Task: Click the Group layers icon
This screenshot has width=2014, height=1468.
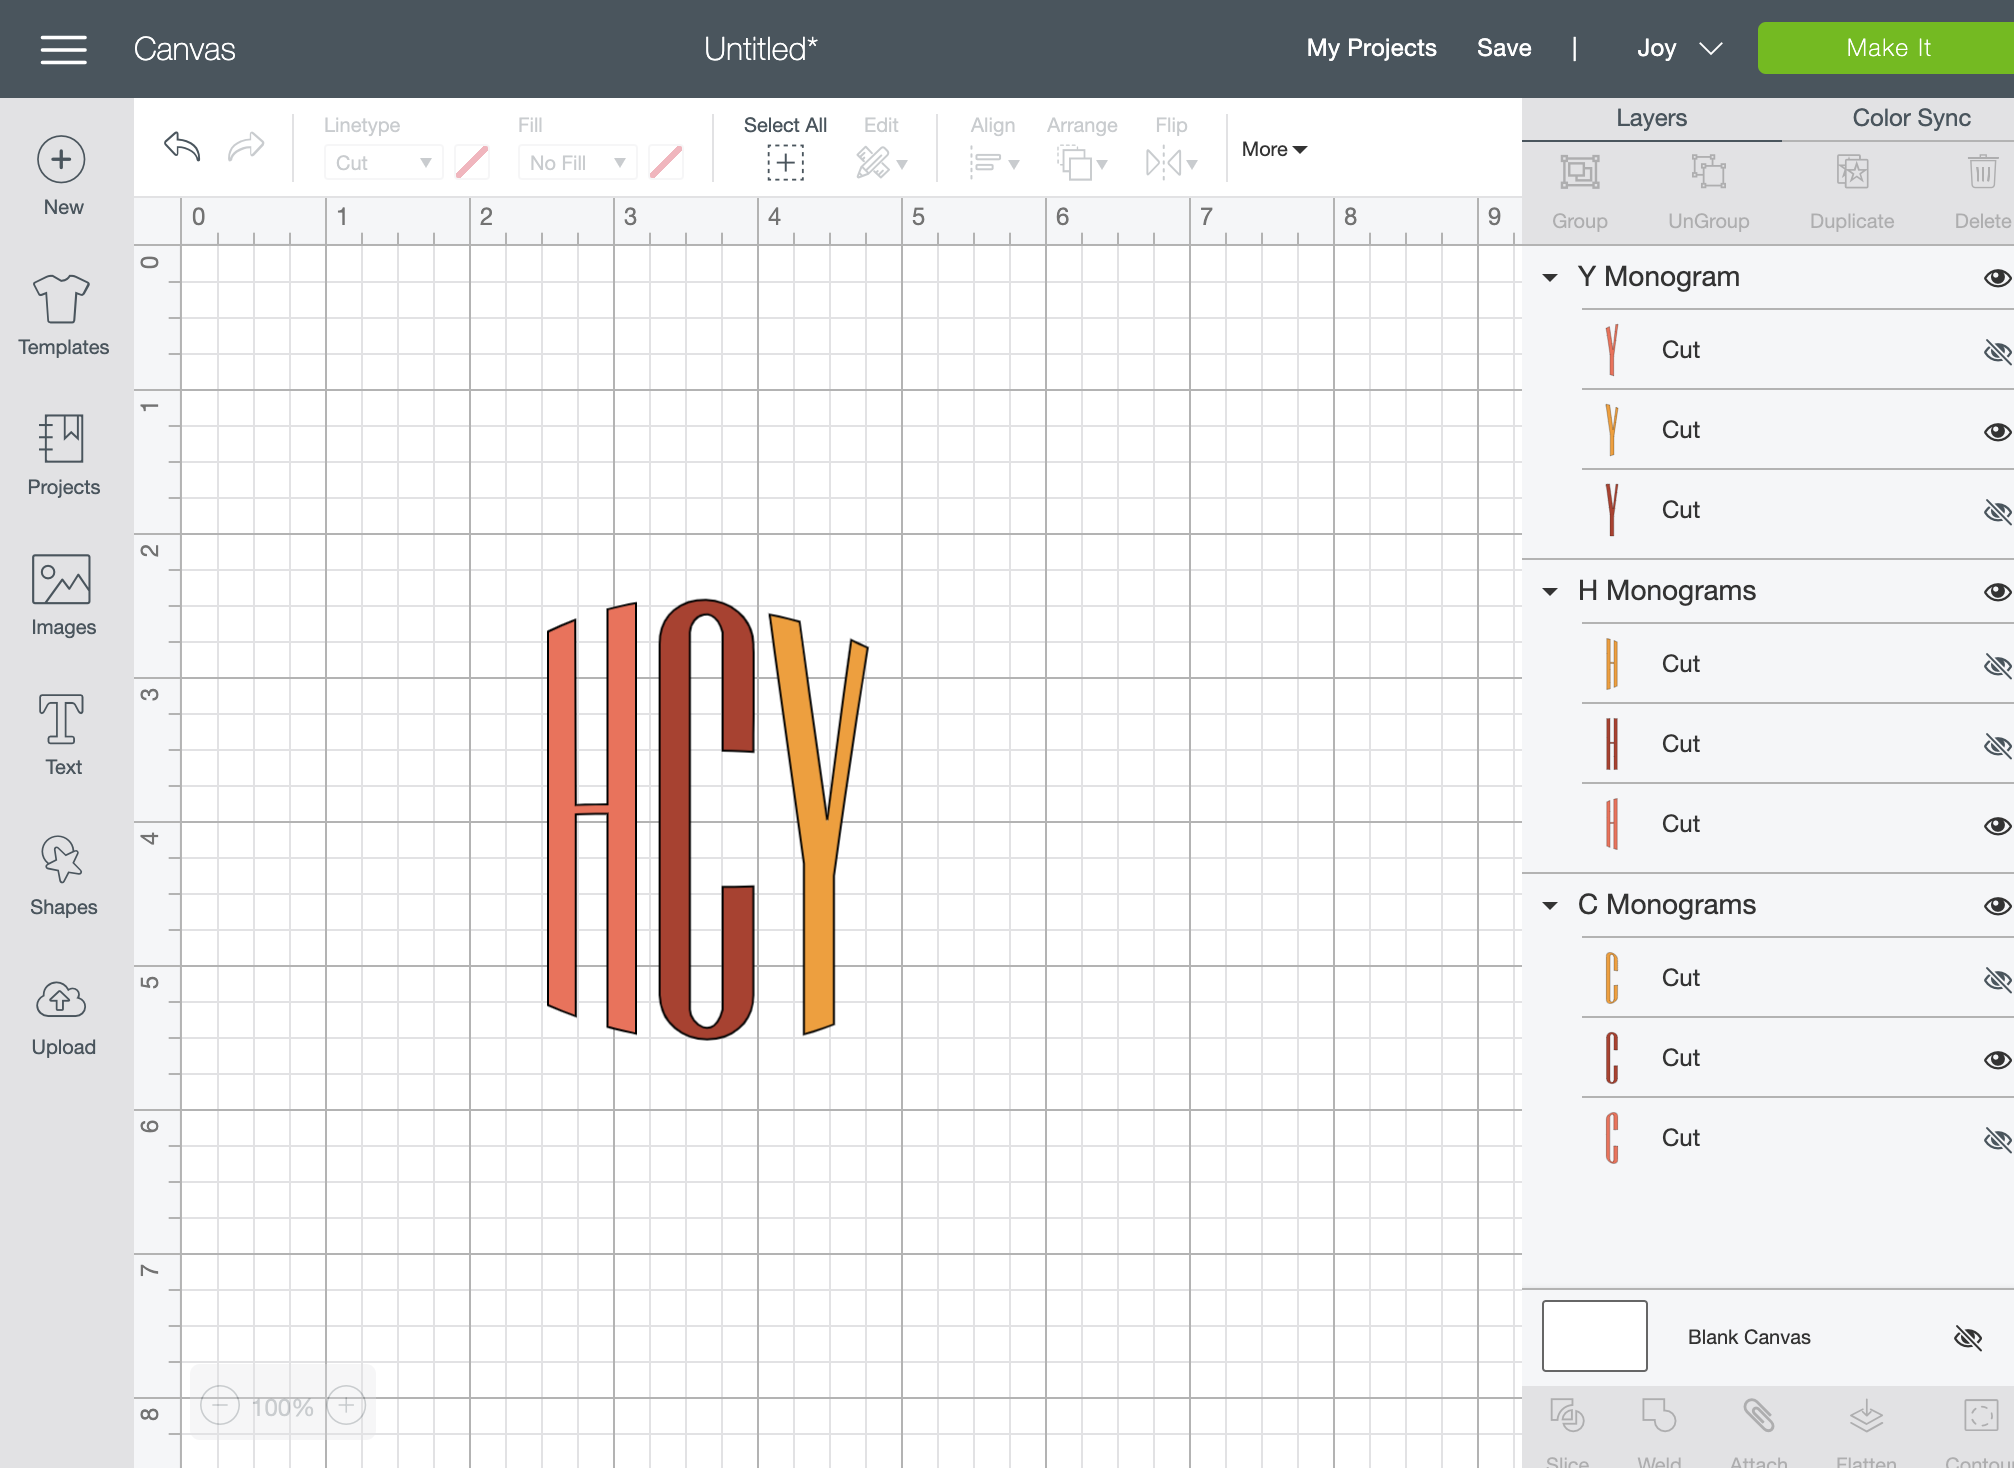Action: click(x=1580, y=172)
